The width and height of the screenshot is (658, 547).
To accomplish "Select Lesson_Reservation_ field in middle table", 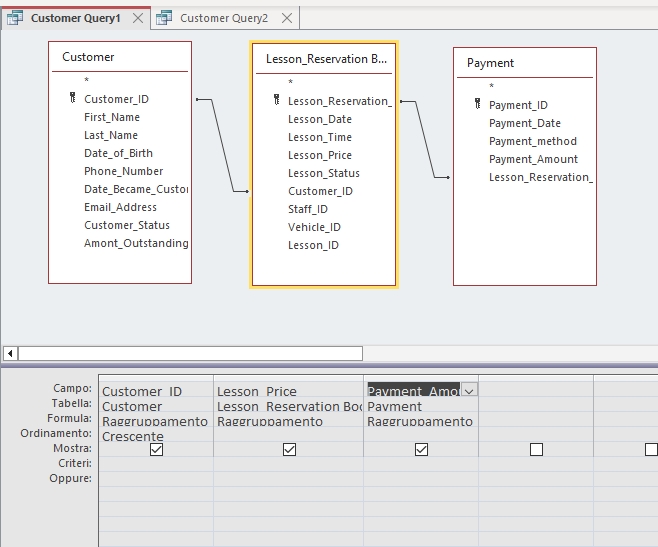I will click(339, 101).
